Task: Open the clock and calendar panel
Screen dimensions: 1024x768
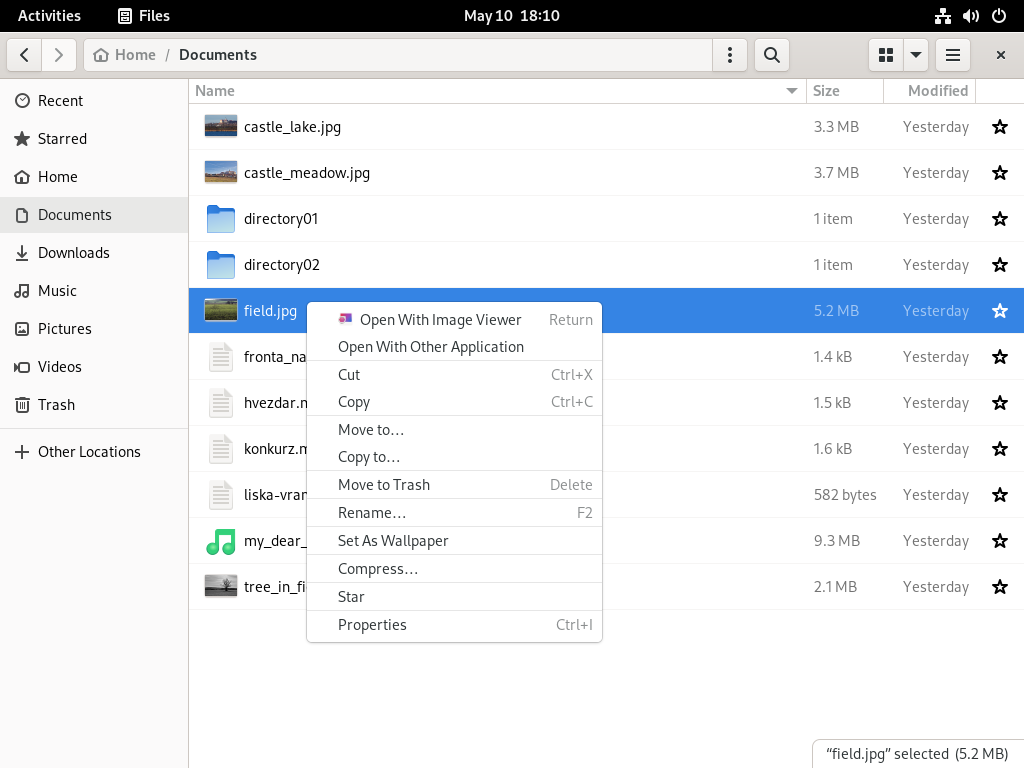Action: coord(512,16)
